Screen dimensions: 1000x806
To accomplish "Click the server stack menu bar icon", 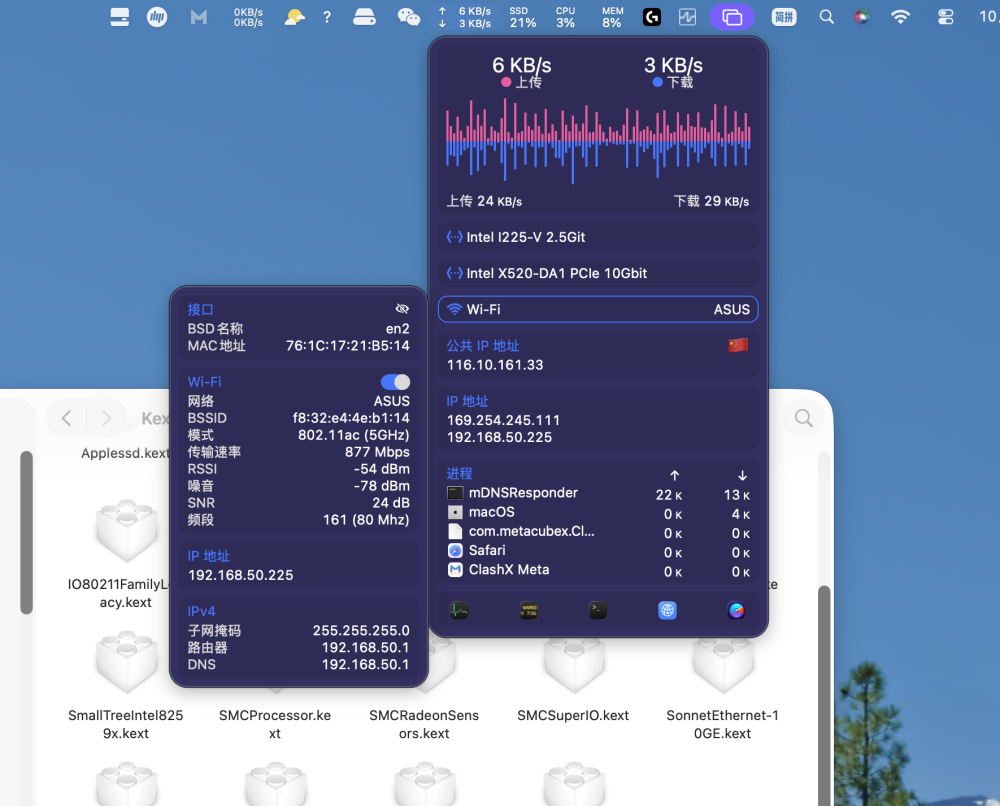I will pyautogui.click(x=119, y=17).
